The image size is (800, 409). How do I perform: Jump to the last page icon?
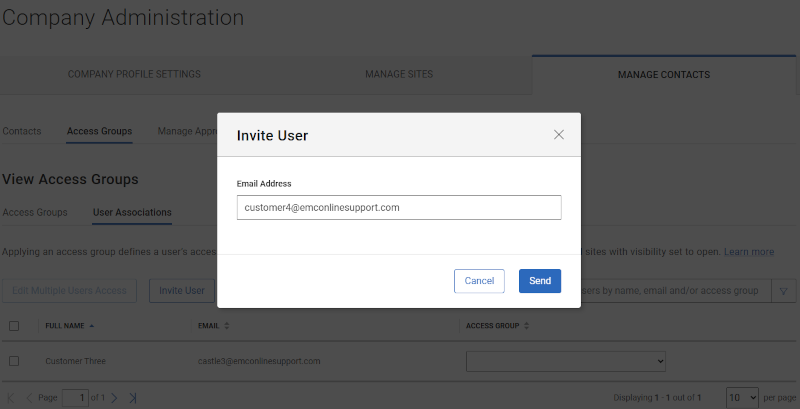pos(132,398)
